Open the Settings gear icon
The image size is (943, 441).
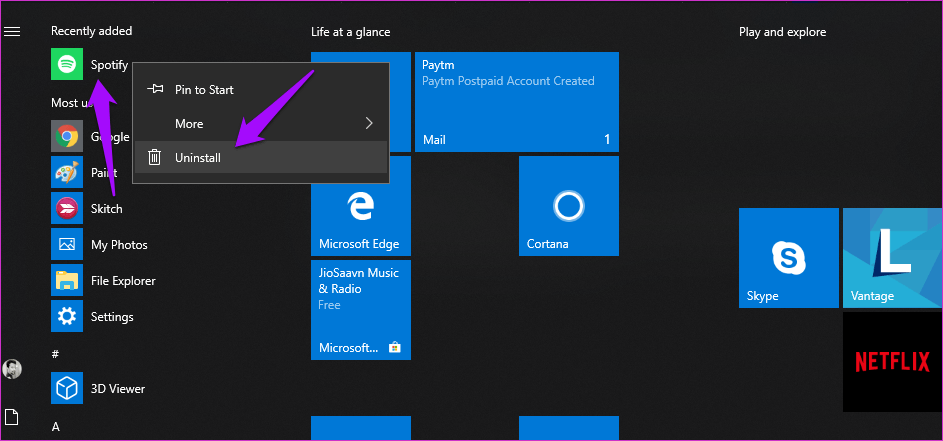[67, 316]
